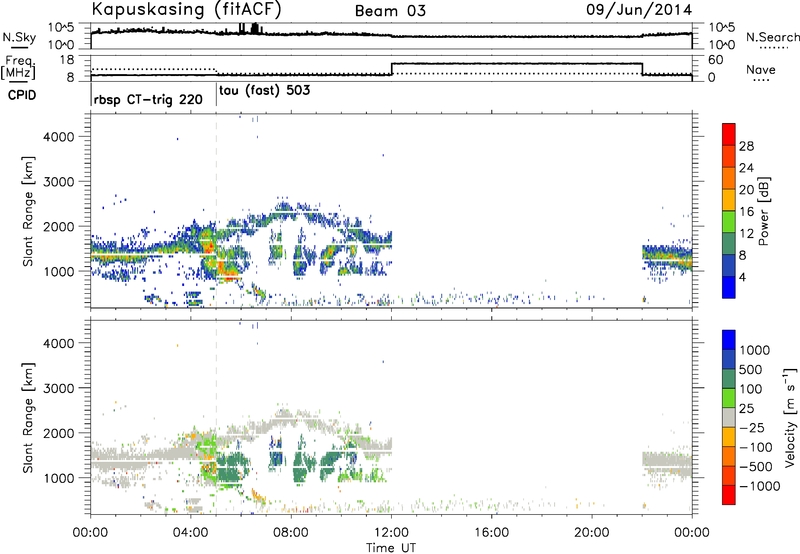Click the power panel Slant Range [km] label
This screenshot has width=800, height=554.
[x=28, y=211]
